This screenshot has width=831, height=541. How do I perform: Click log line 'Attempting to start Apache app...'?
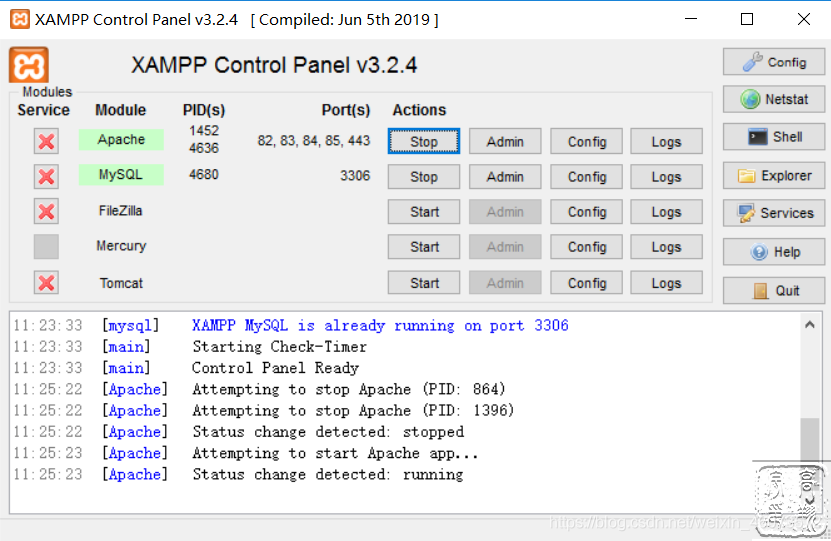pyautogui.click(x=335, y=453)
